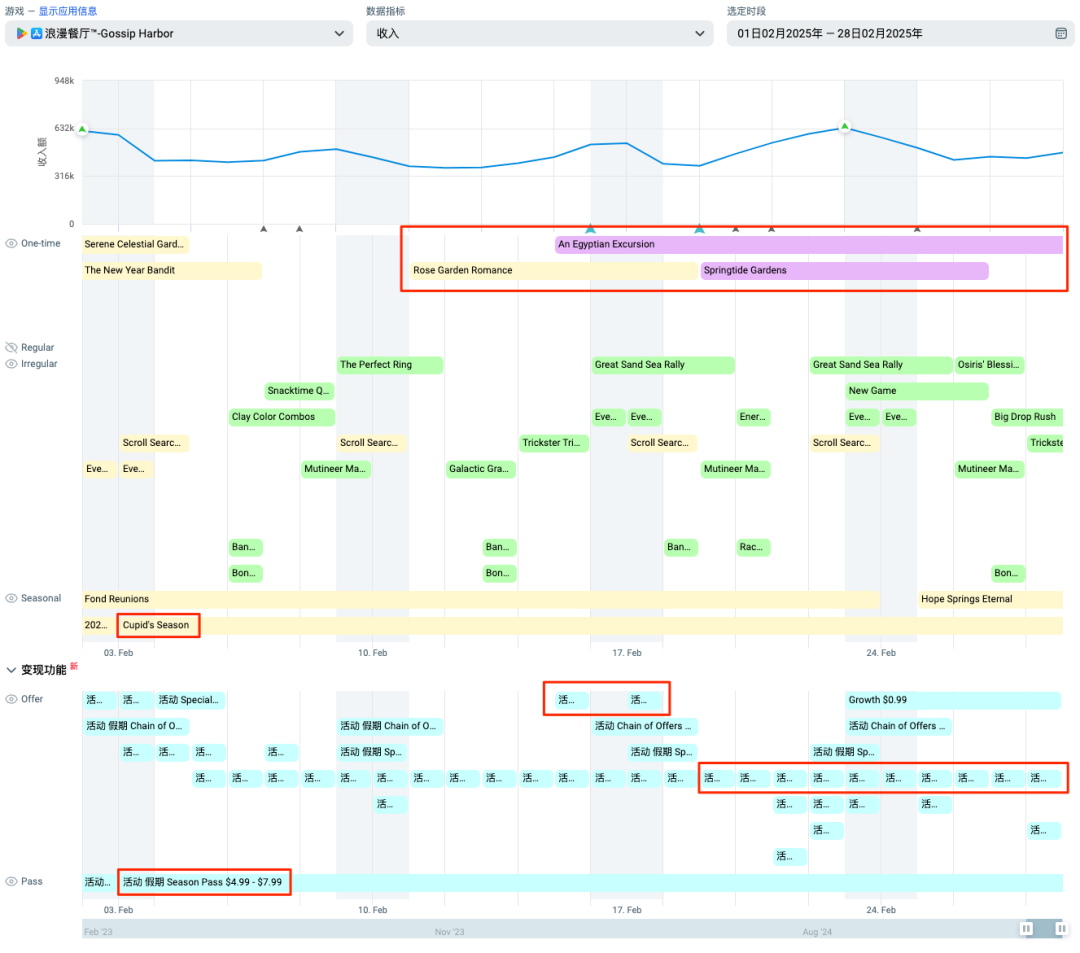The height and width of the screenshot is (953, 1080).
Task: Select the Springtide Gardens event bar
Action: point(844,271)
